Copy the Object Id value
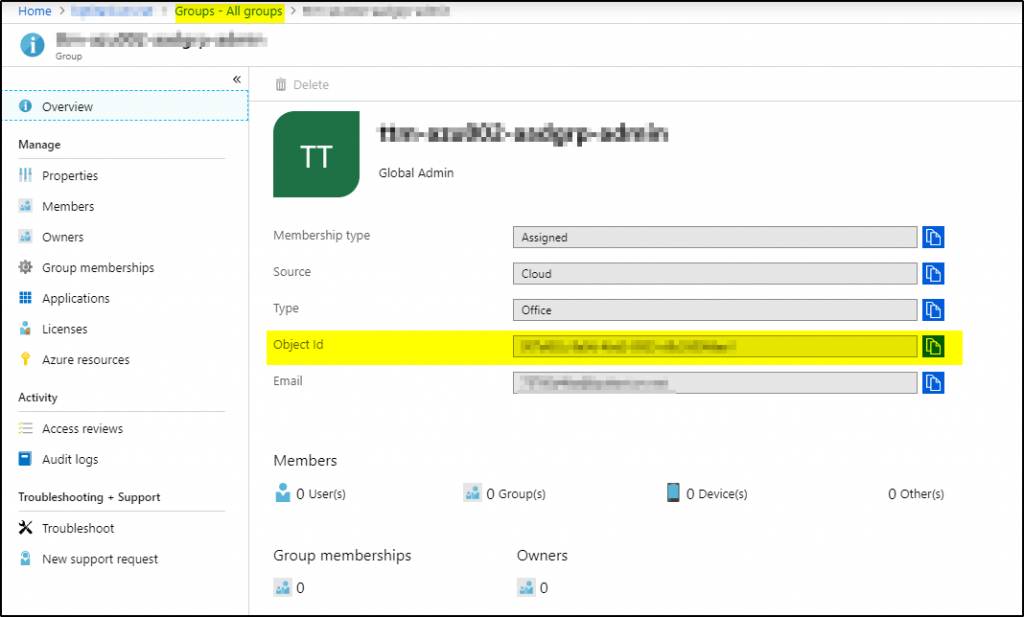The height and width of the screenshot is (617, 1024). point(933,346)
